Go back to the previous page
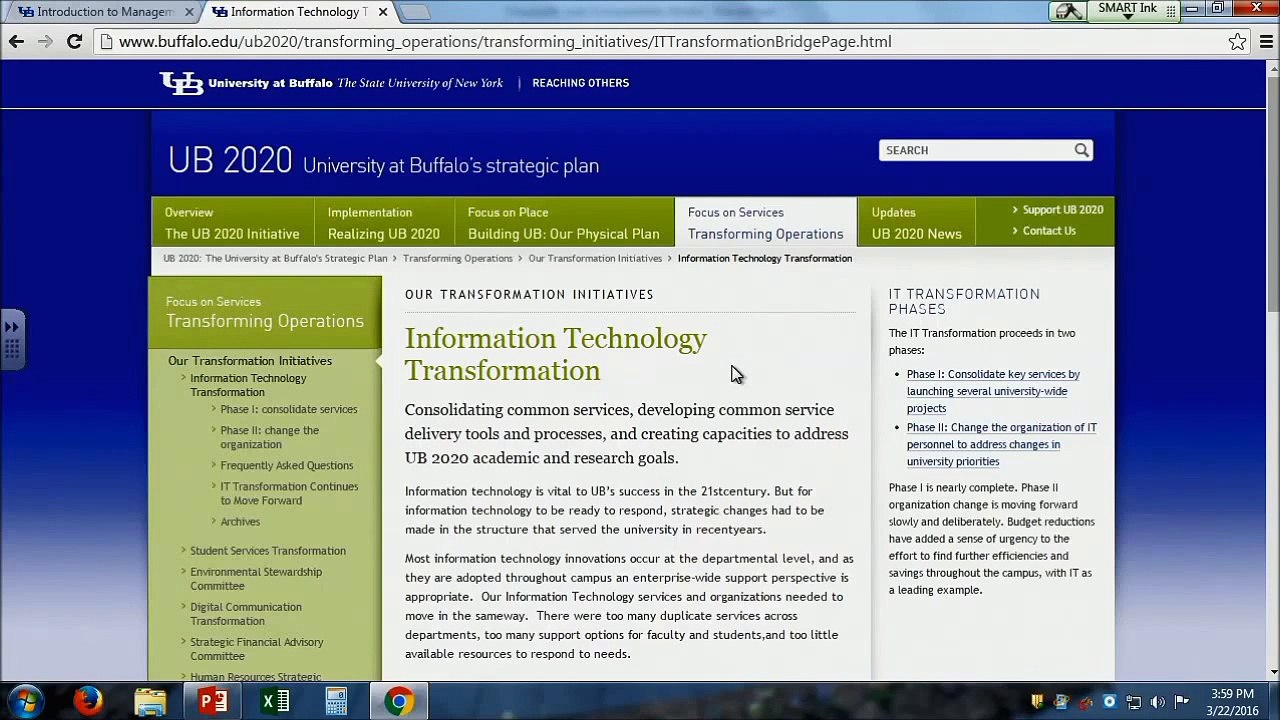The image size is (1280, 720). 16,41
